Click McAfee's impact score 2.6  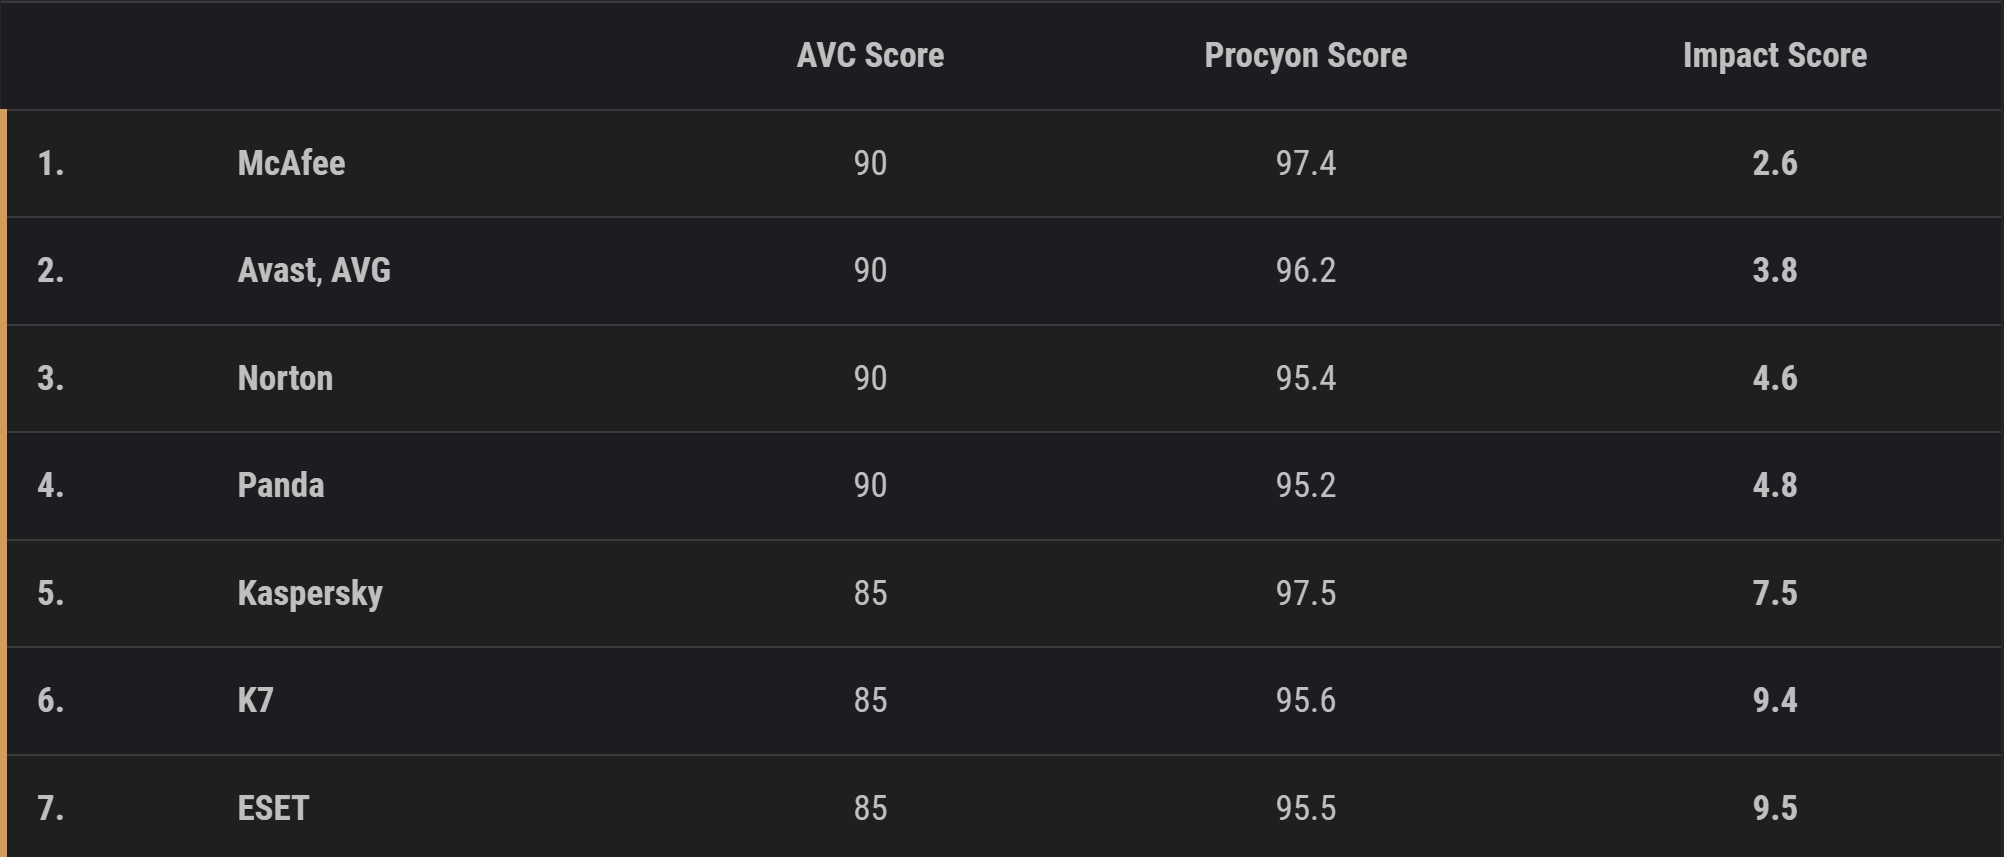1774,163
